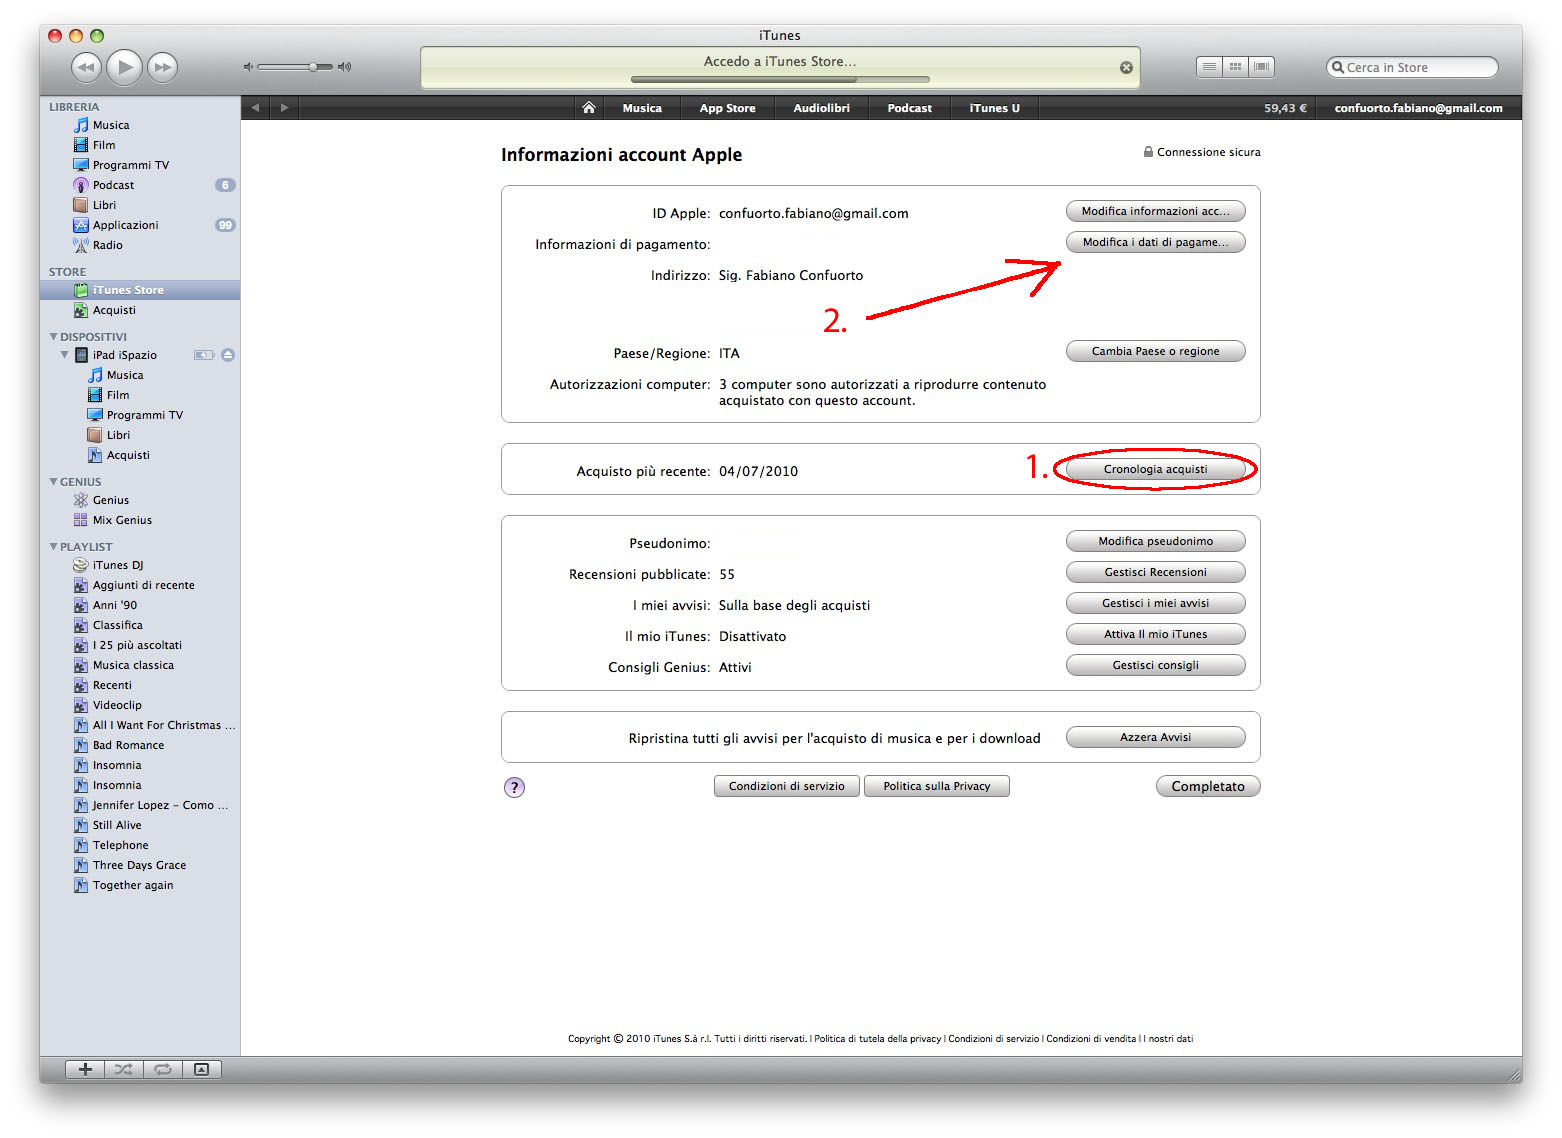Open the Podcast store tab
This screenshot has height=1138, width=1562.
(909, 108)
